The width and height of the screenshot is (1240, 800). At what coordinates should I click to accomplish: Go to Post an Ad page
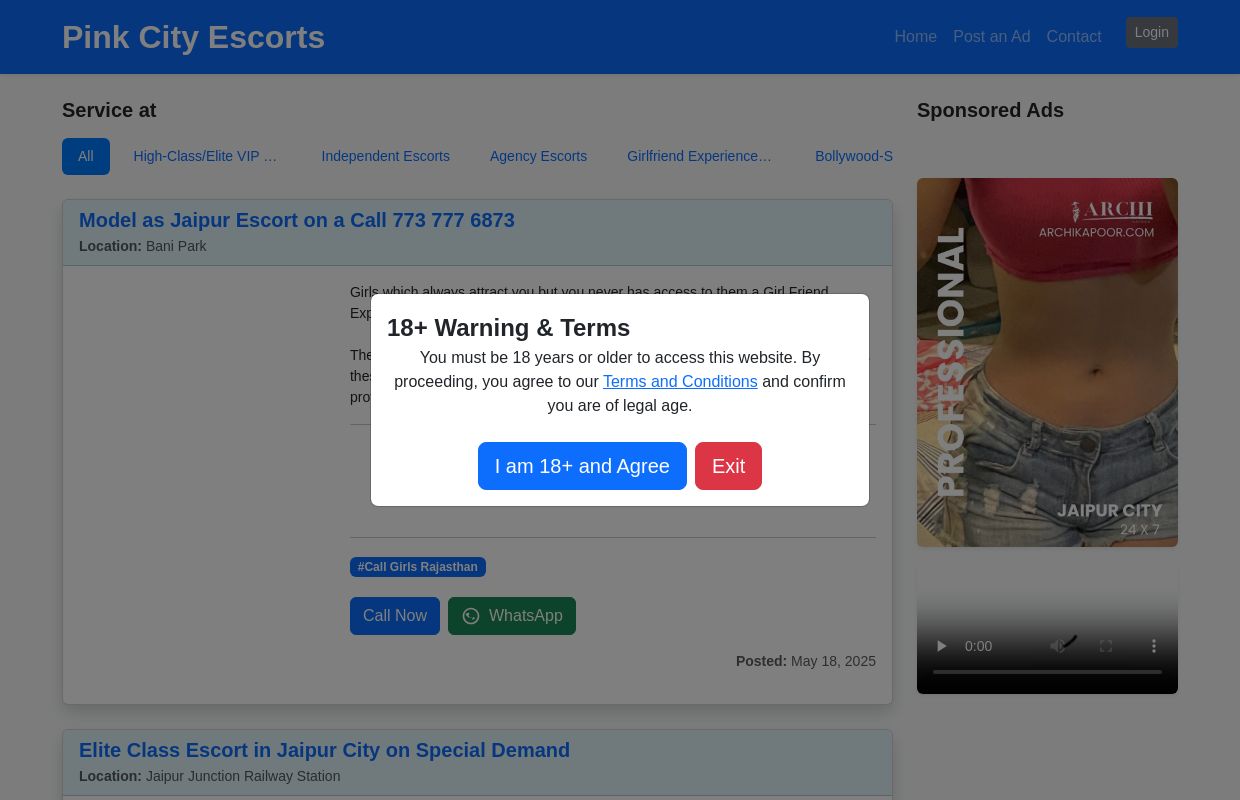pos(991,37)
